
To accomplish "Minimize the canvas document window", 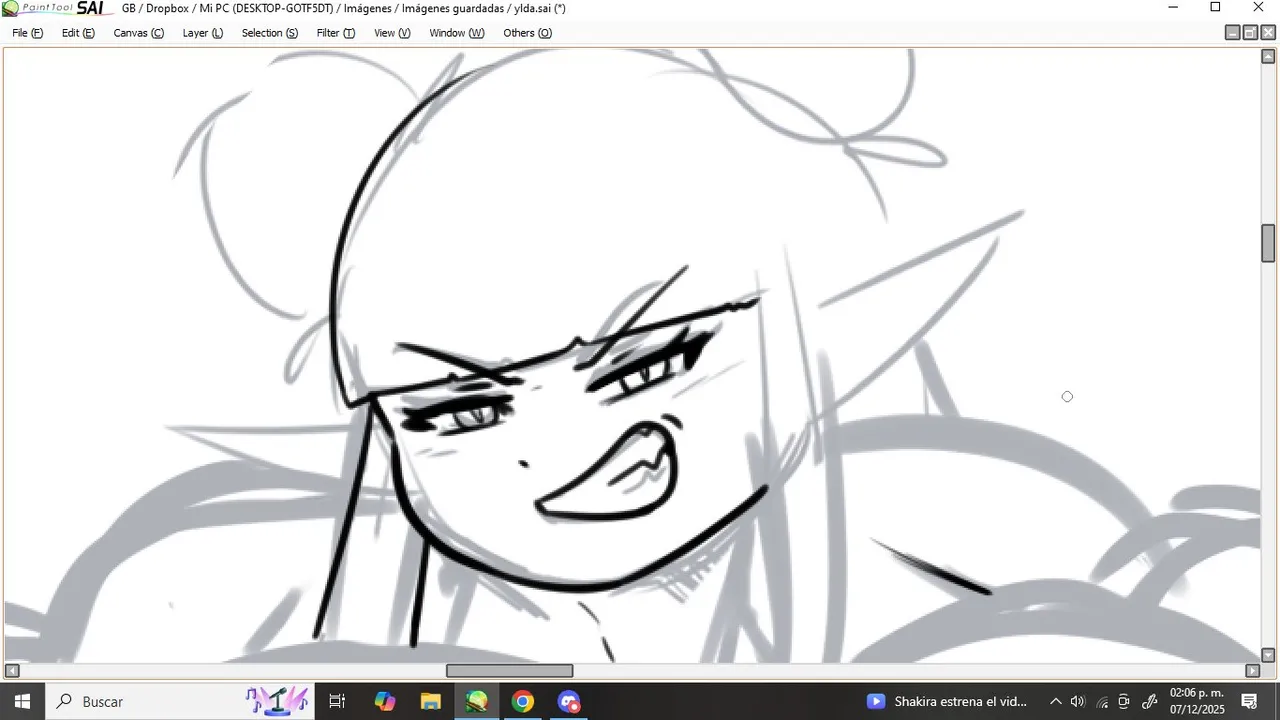I will pos(1233,33).
